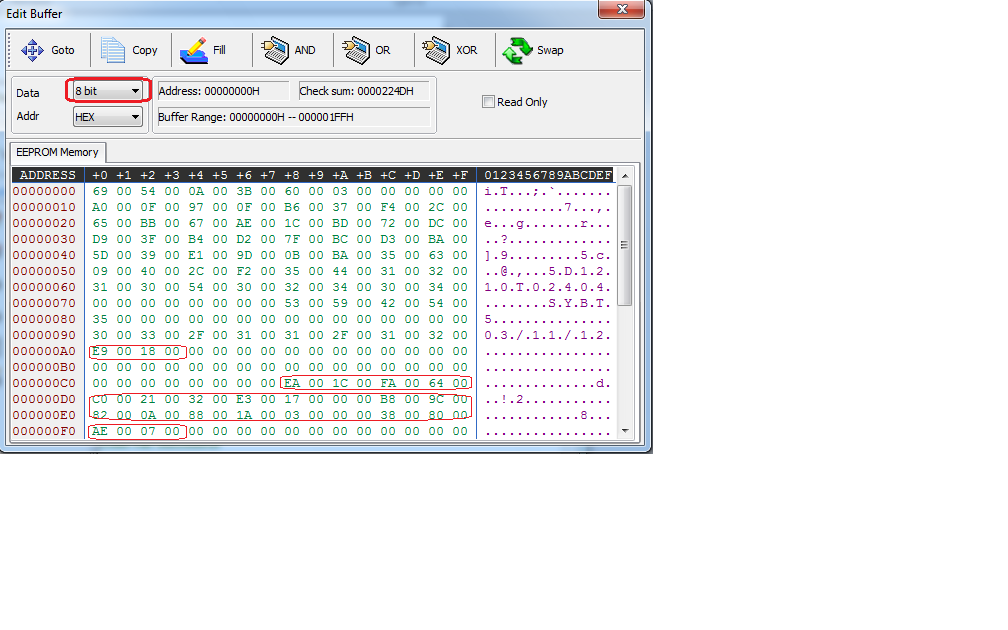Click the Copy buffer icon
Viewport: 1008px width, 630px height.
(113, 50)
